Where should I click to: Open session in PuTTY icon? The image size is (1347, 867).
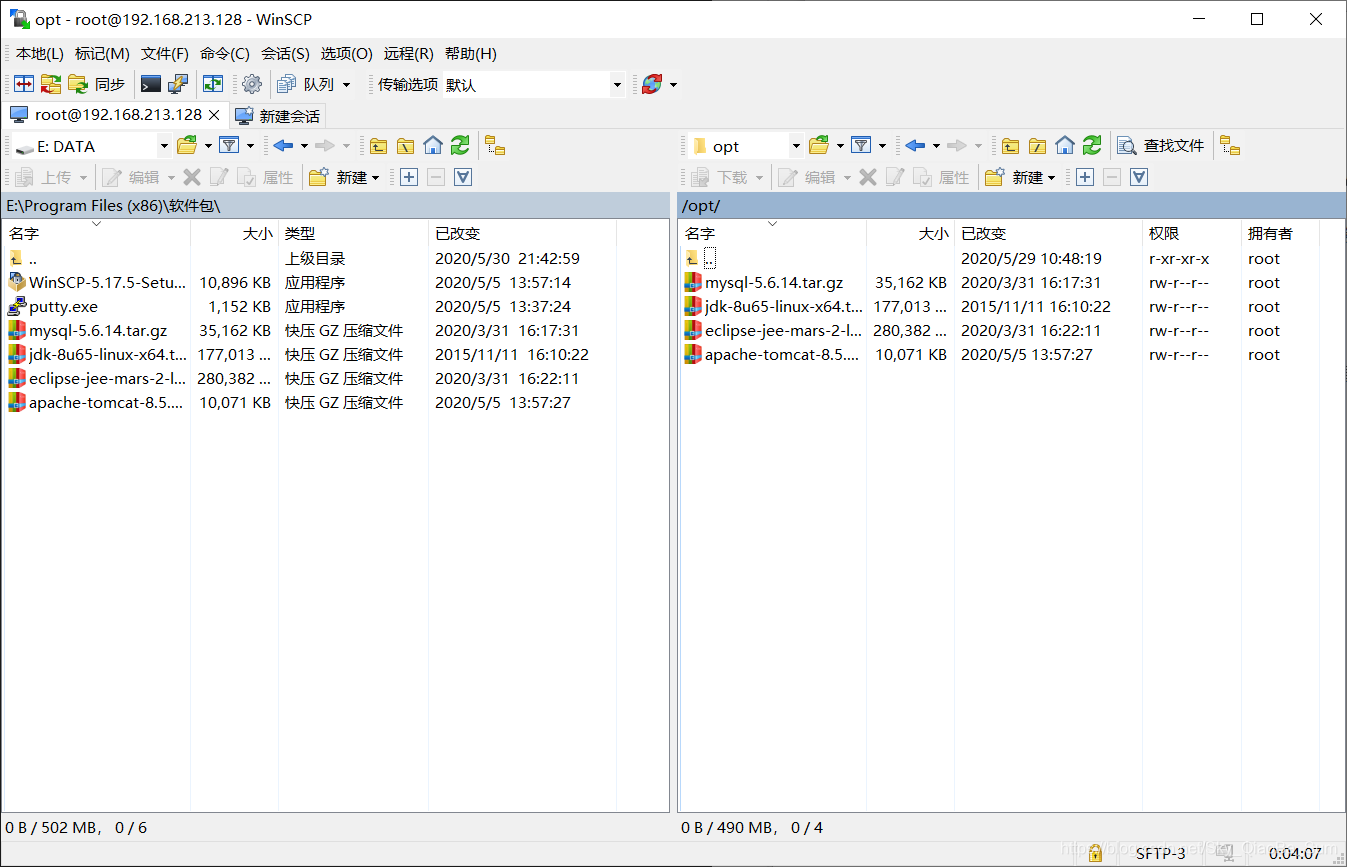(178, 84)
